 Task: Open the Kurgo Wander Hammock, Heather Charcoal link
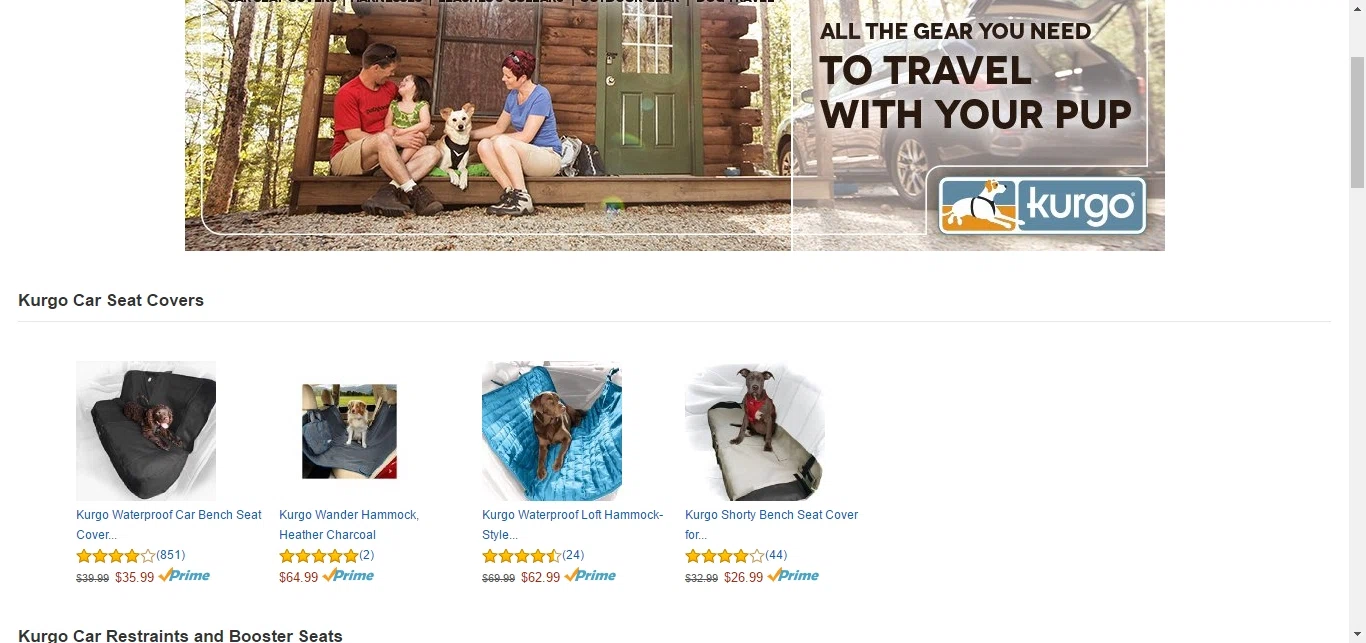[x=349, y=525]
